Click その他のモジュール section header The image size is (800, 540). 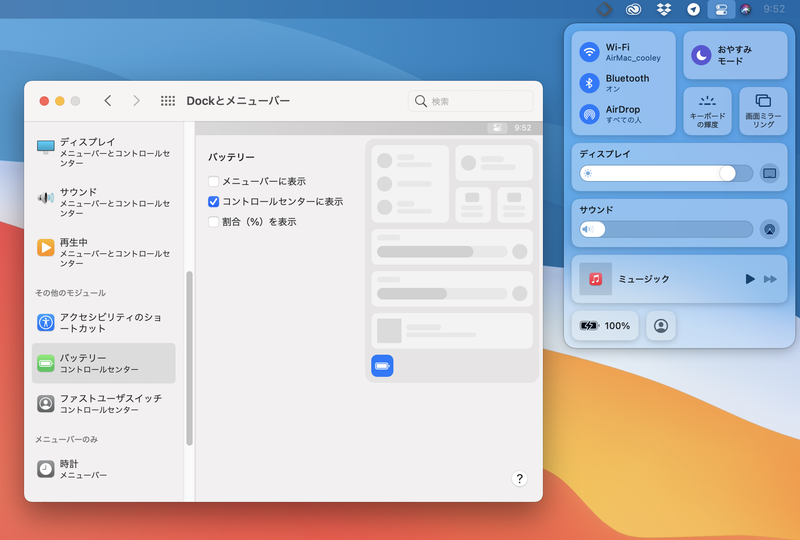pos(70,293)
